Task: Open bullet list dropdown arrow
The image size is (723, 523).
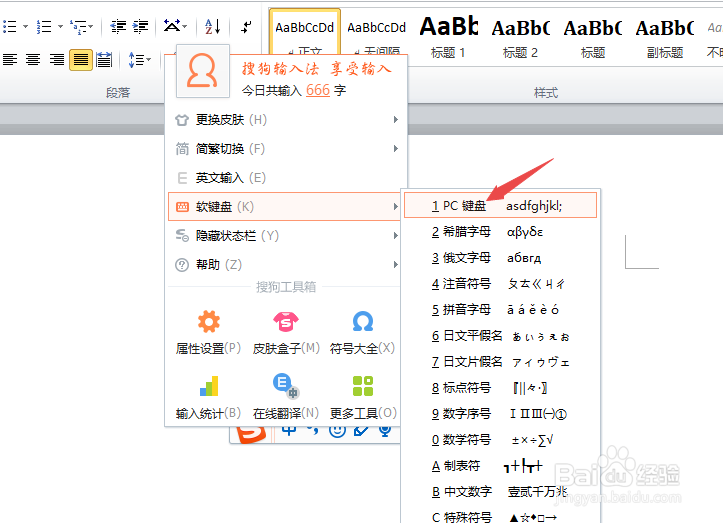Action: [25, 26]
